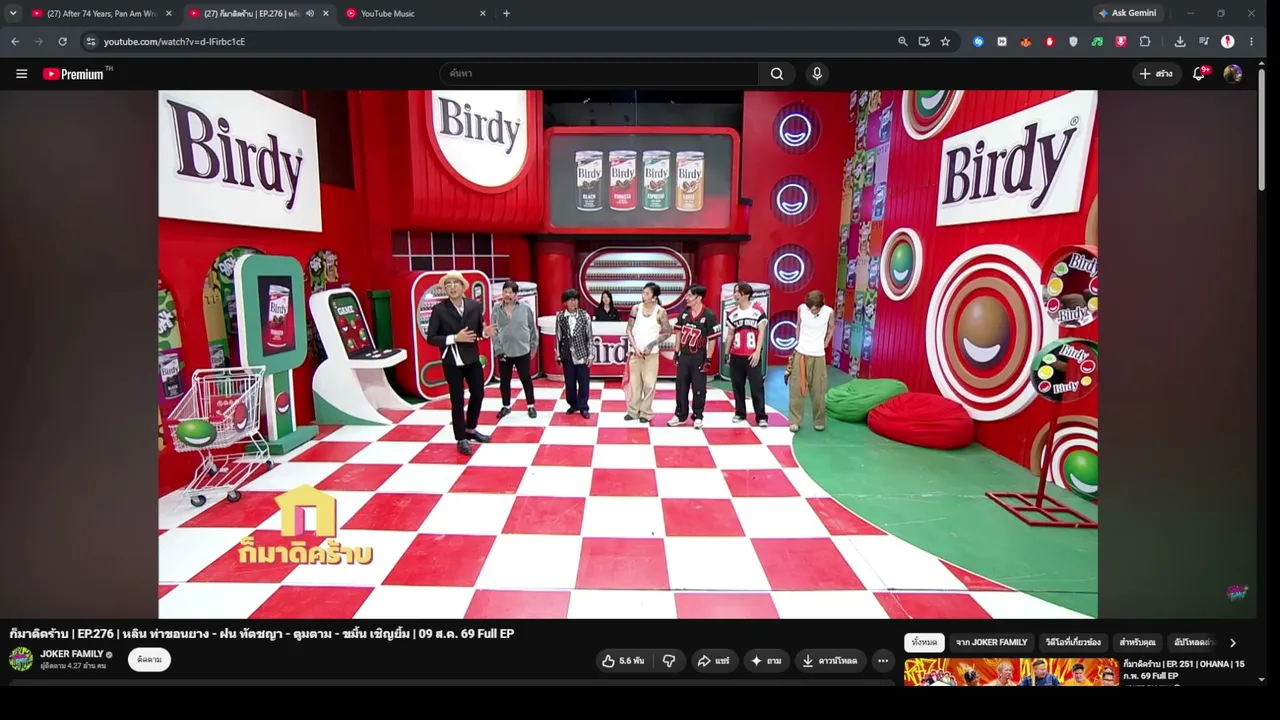Open the fast-forward speed extension
This screenshot has height=720, width=1280.
tap(1002, 42)
